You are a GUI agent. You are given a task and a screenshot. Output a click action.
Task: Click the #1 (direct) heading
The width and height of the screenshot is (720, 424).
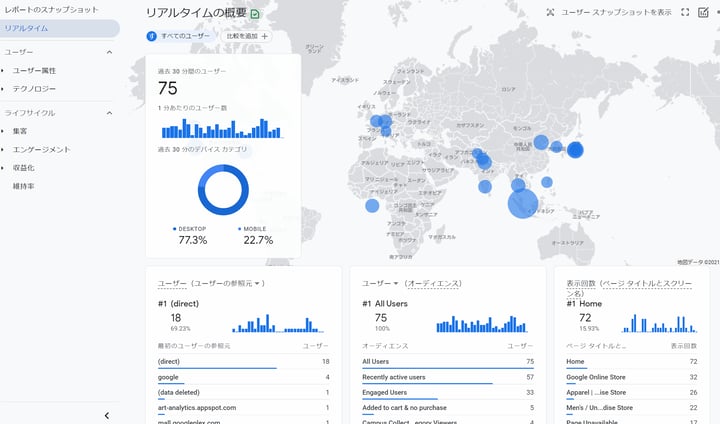pos(178,304)
